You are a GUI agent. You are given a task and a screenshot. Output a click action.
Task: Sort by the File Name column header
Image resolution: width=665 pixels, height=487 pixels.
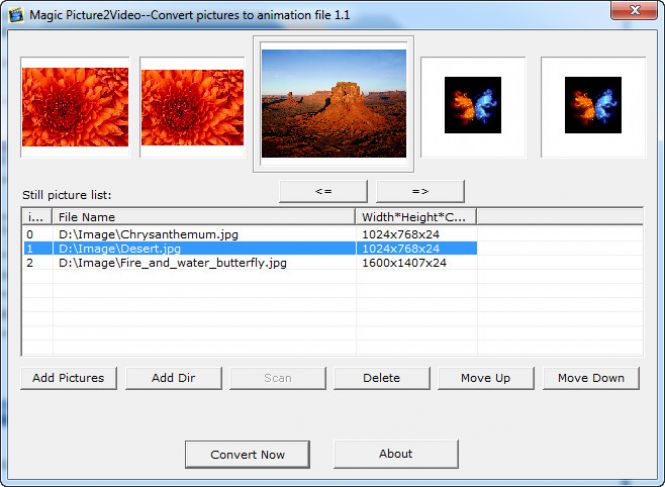tap(204, 216)
